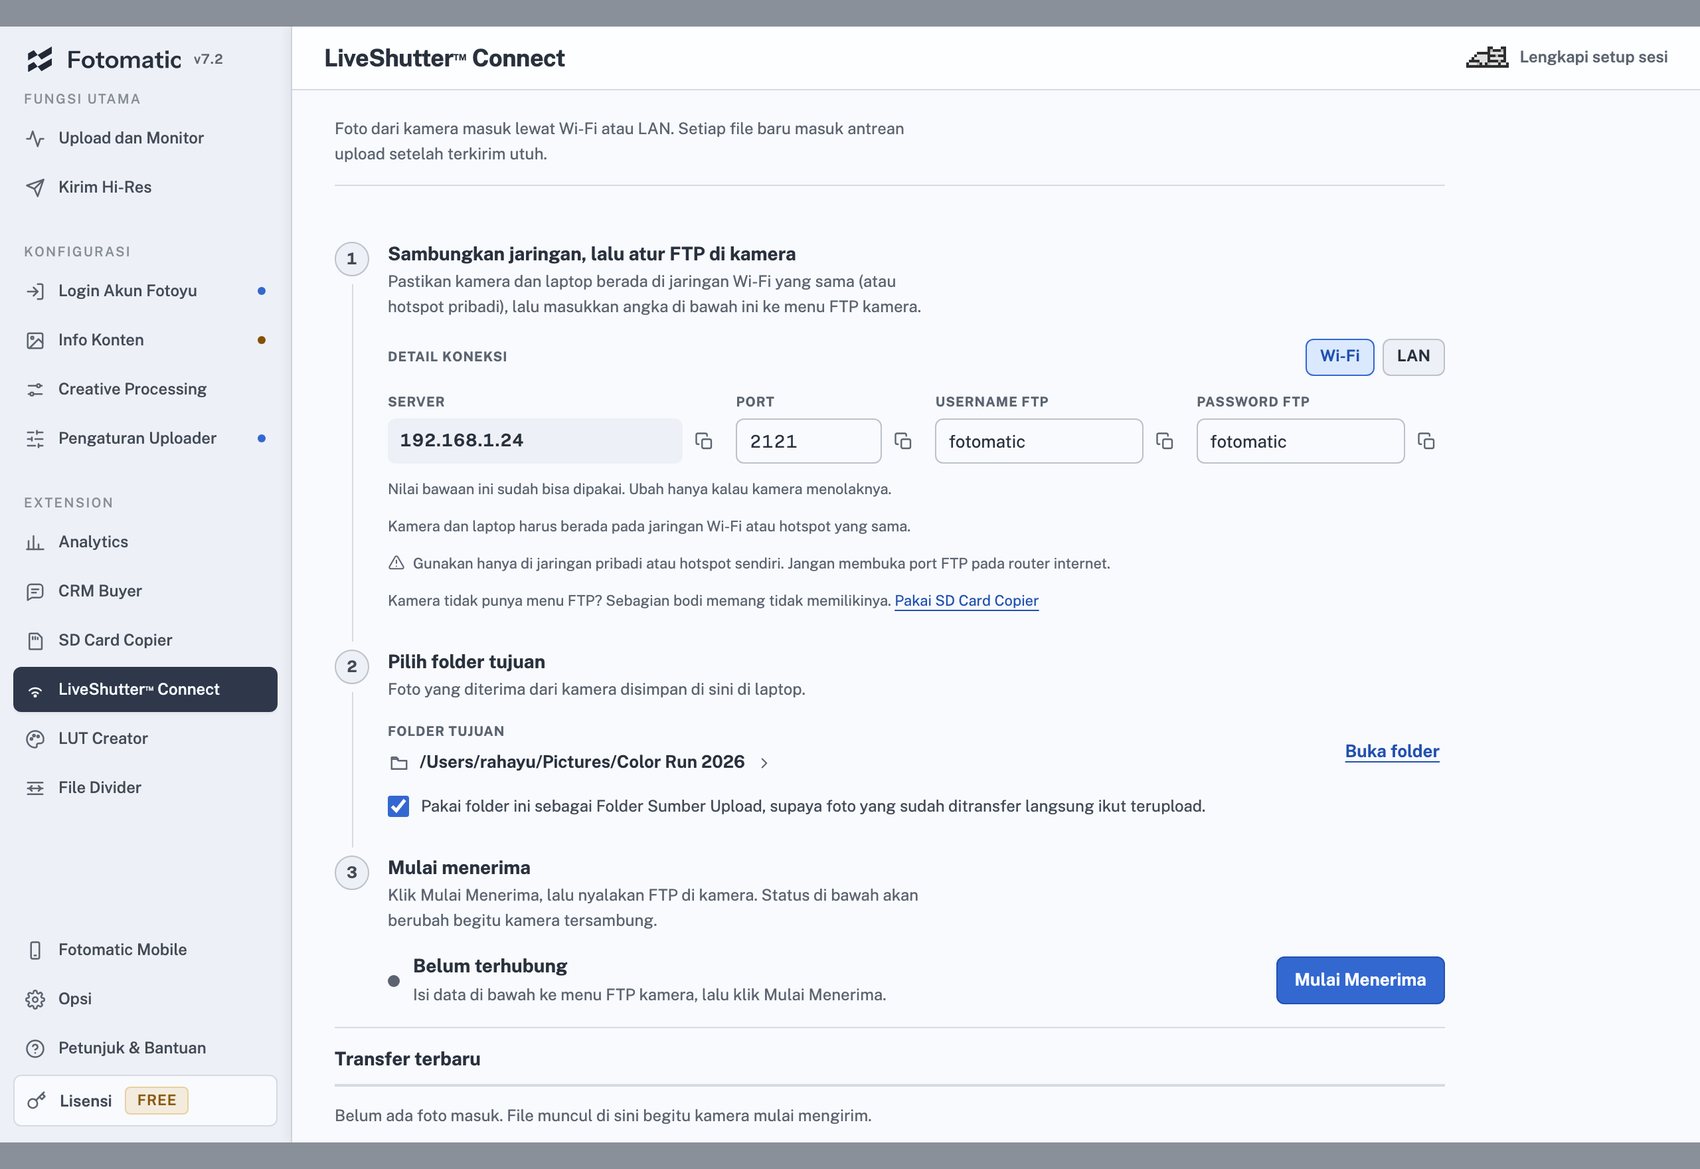The width and height of the screenshot is (1700, 1169).
Task: Click the Belum terhubung status text
Action: point(490,966)
